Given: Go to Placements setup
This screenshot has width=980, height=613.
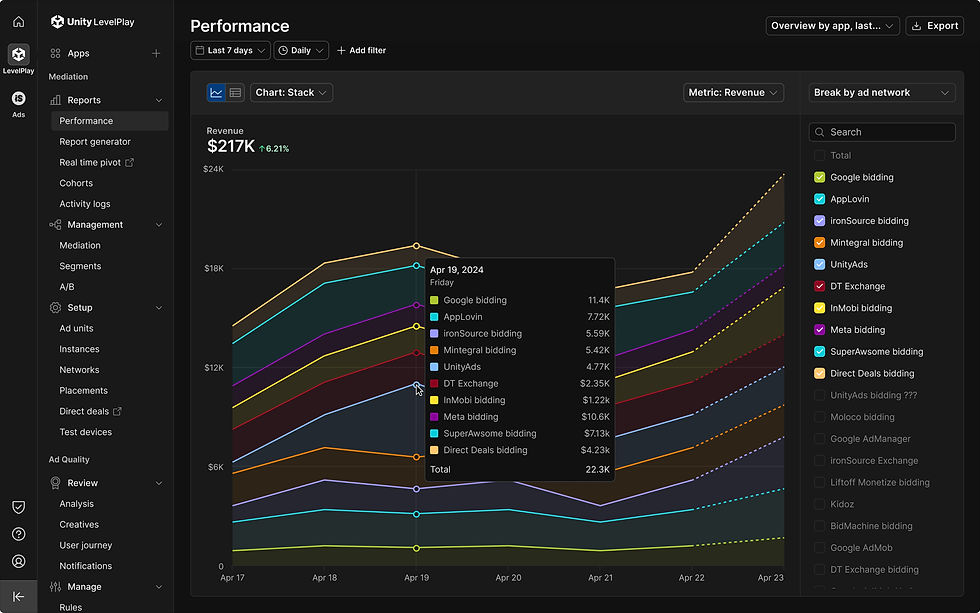Looking at the screenshot, I should point(84,391).
